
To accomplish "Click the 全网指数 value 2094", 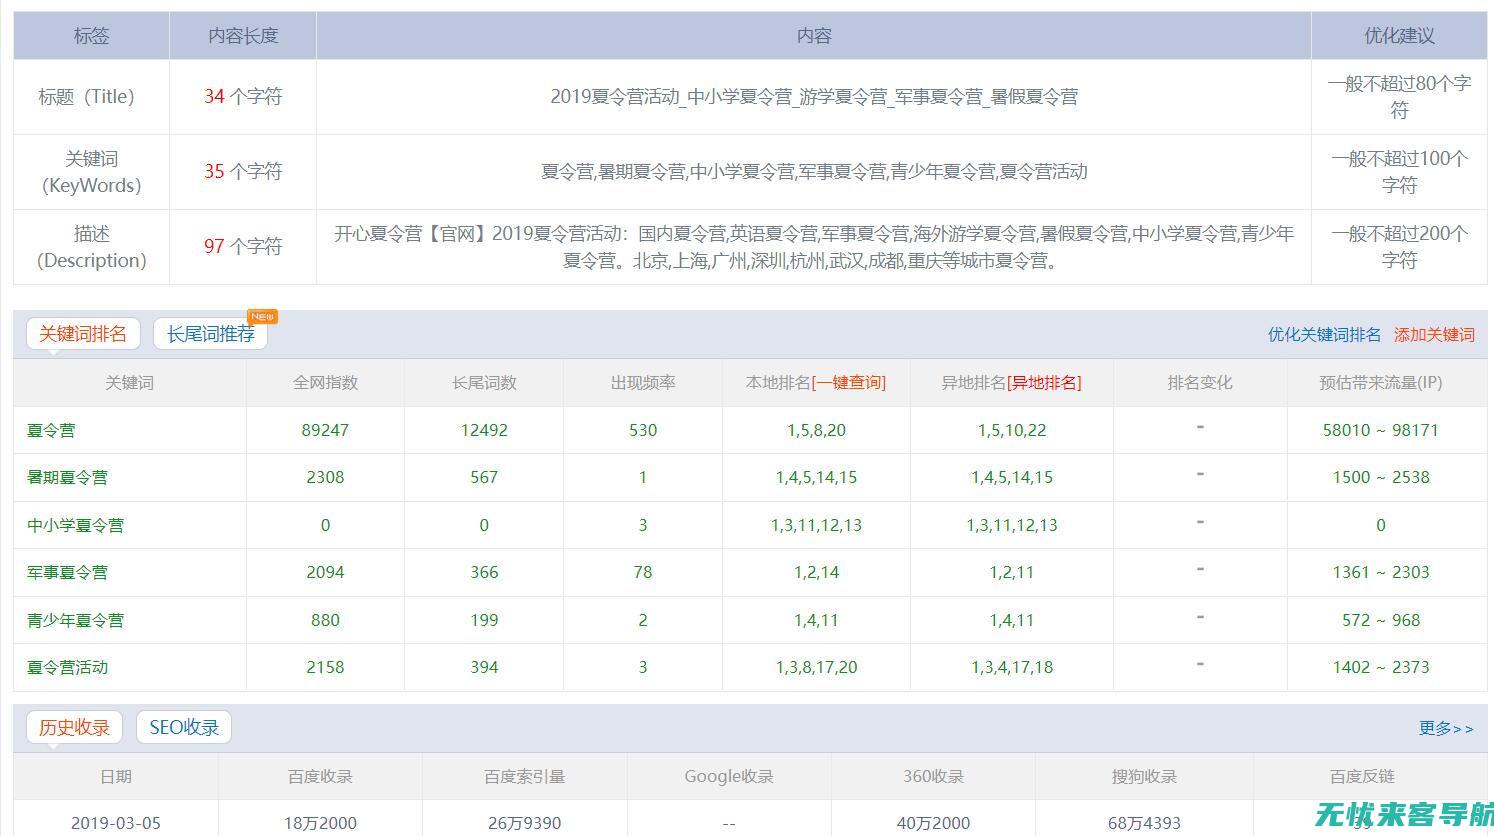I will tap(325, 573).
